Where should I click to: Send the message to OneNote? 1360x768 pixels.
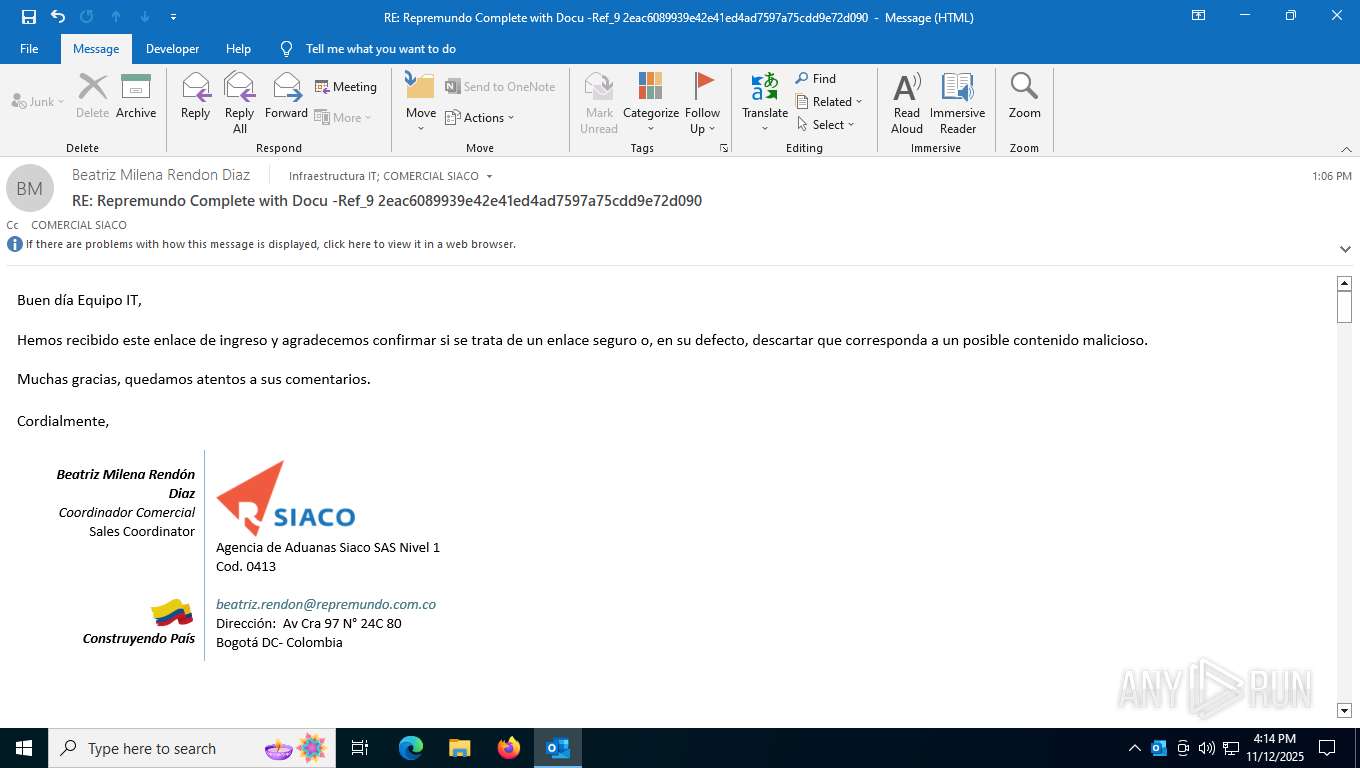[x=500, y=87]
